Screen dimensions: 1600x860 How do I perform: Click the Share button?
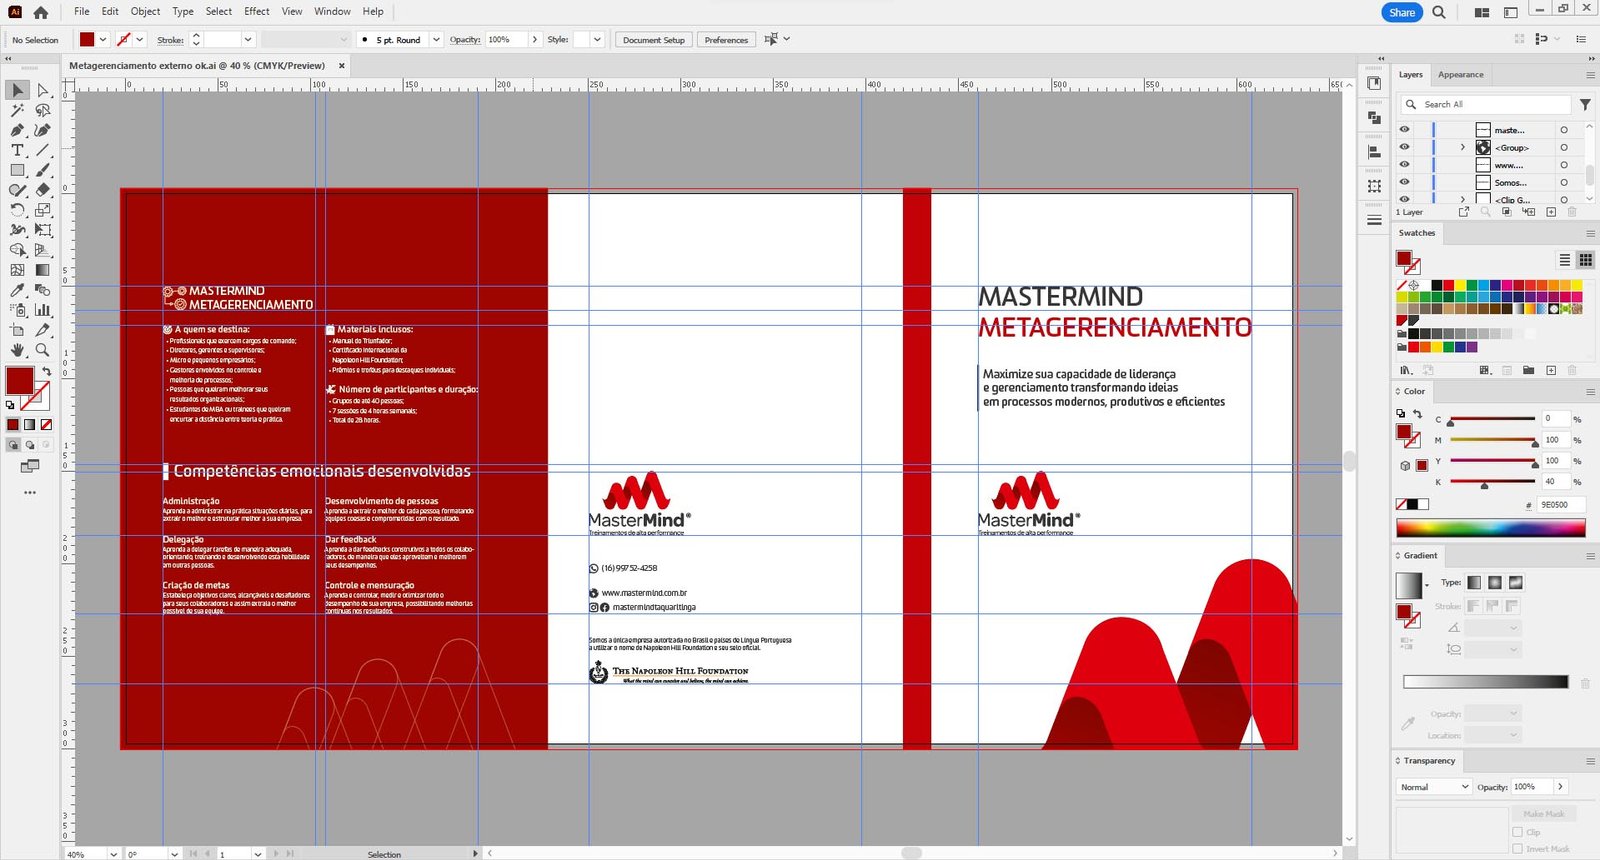tap(1402, 12)
